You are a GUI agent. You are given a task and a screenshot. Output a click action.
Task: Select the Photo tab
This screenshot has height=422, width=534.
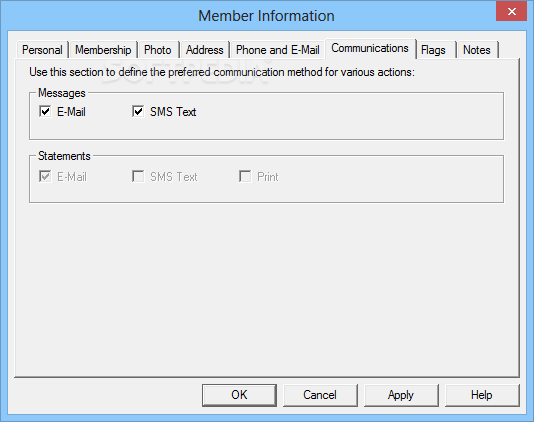pos(158,50)
